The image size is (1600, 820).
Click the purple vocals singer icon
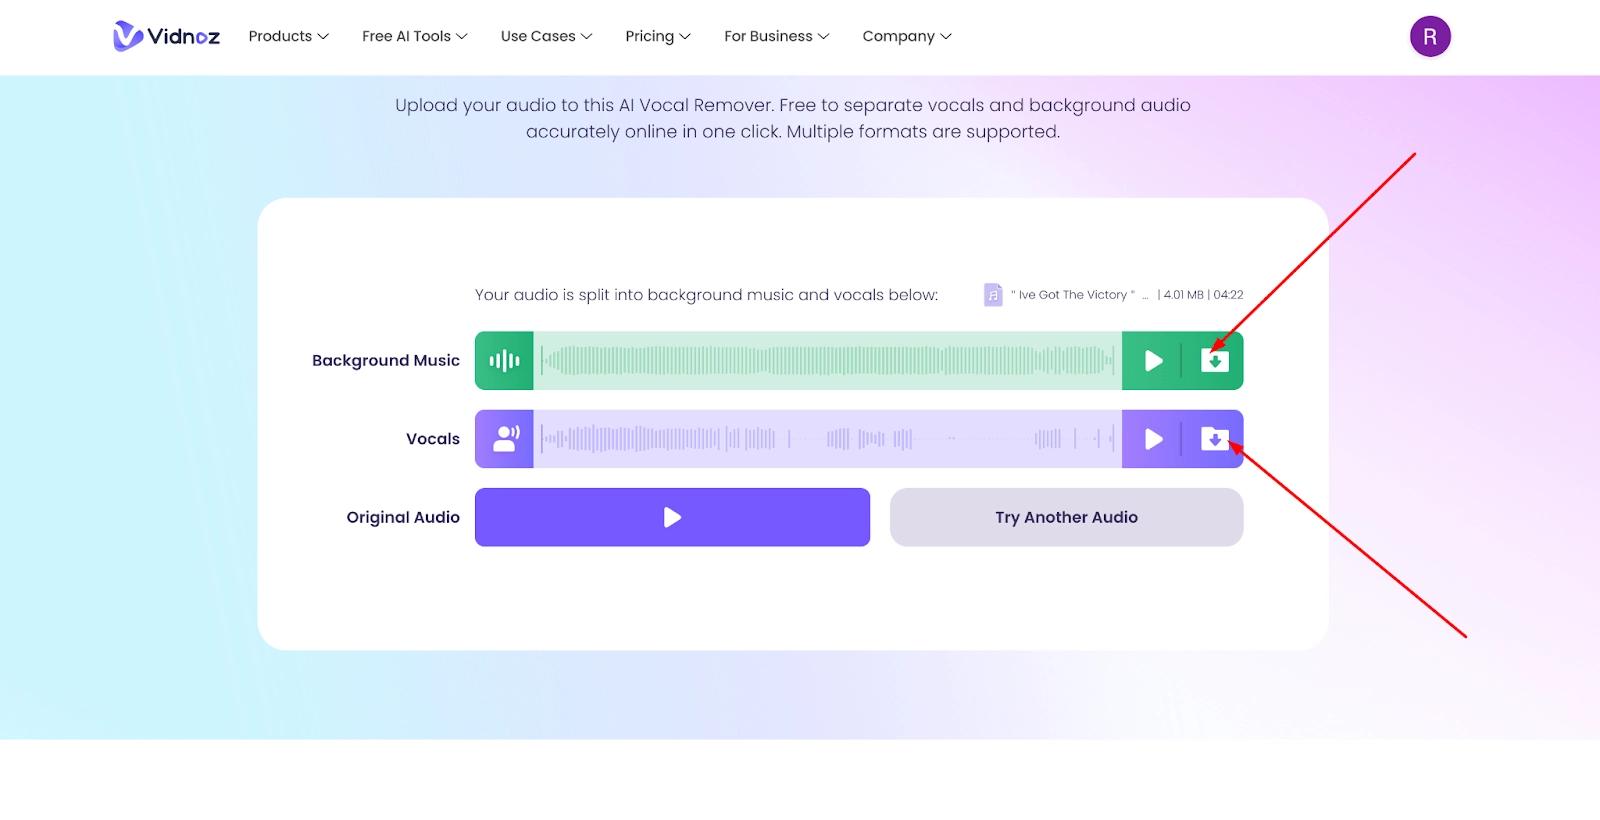[504, 439]
